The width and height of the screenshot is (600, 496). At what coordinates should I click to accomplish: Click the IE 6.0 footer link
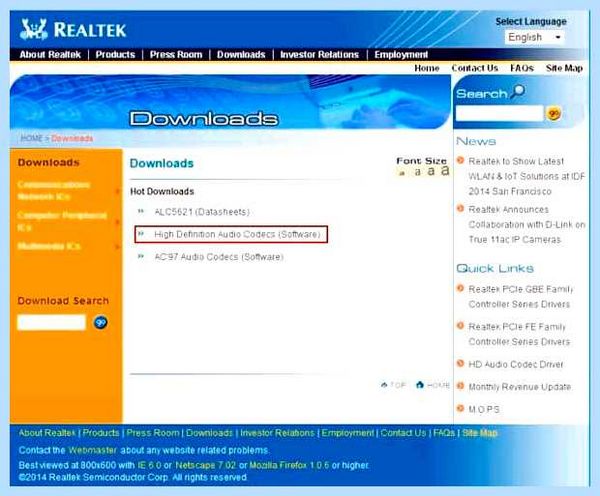coord(150,465)
